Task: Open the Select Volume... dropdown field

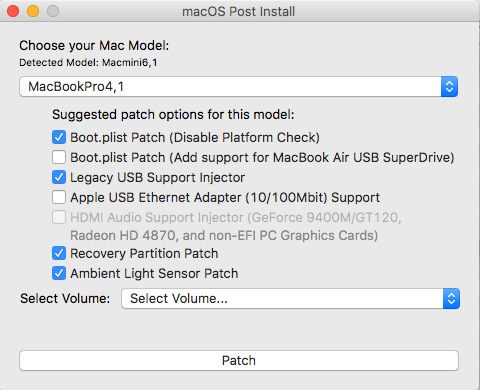Action: point(290,298)
